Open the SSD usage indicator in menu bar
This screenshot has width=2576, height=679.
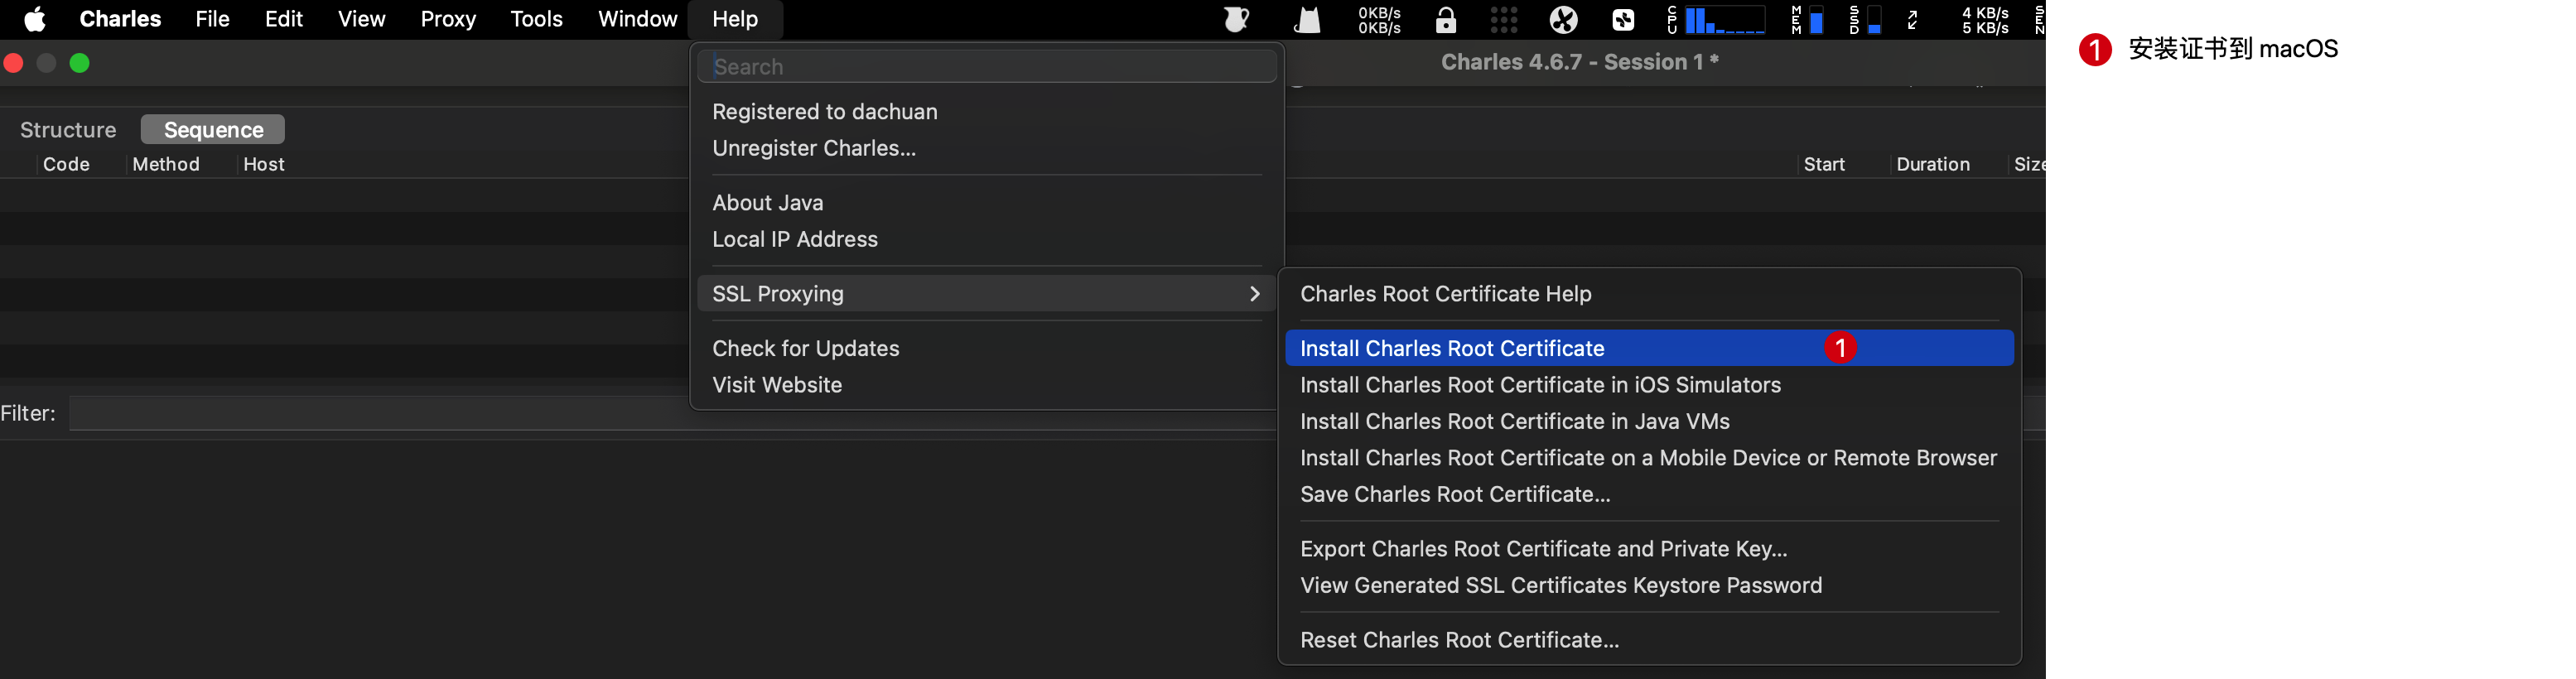pos(1866,19)
